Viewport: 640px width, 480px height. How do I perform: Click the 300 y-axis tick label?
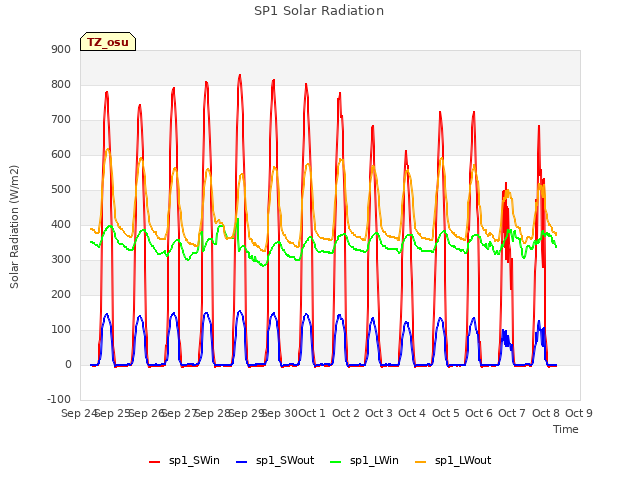61,259
